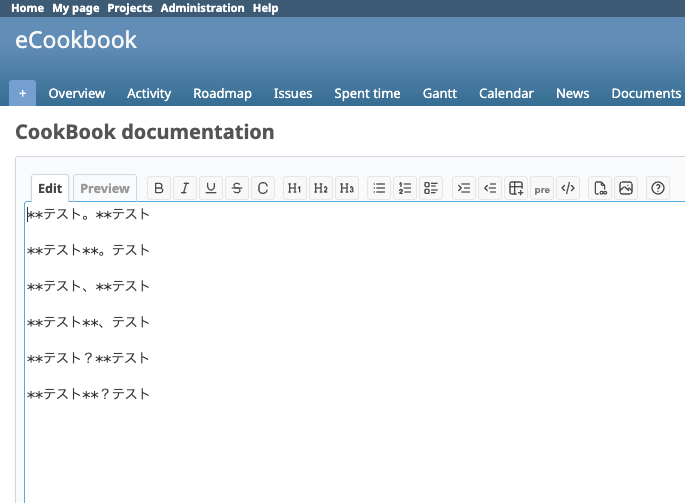
Task: Apply italic formatting
Action: coord(185,188)
